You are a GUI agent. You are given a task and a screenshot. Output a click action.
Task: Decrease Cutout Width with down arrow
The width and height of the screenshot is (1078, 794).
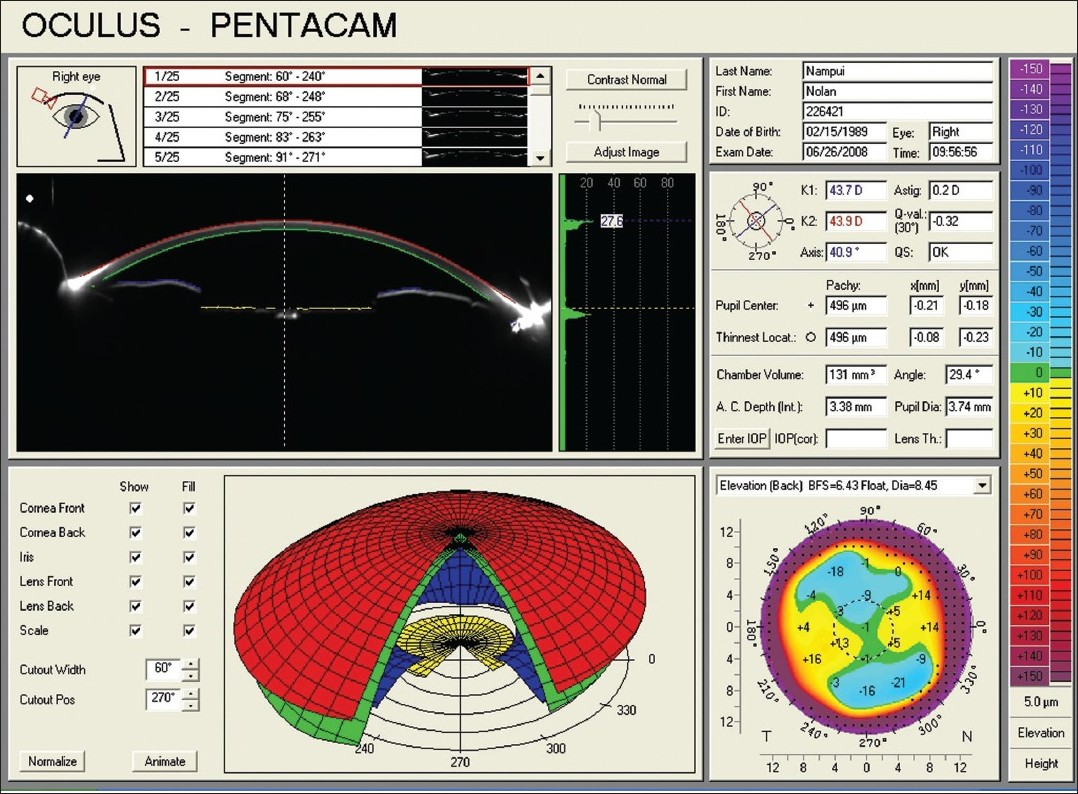coord(192,675)
